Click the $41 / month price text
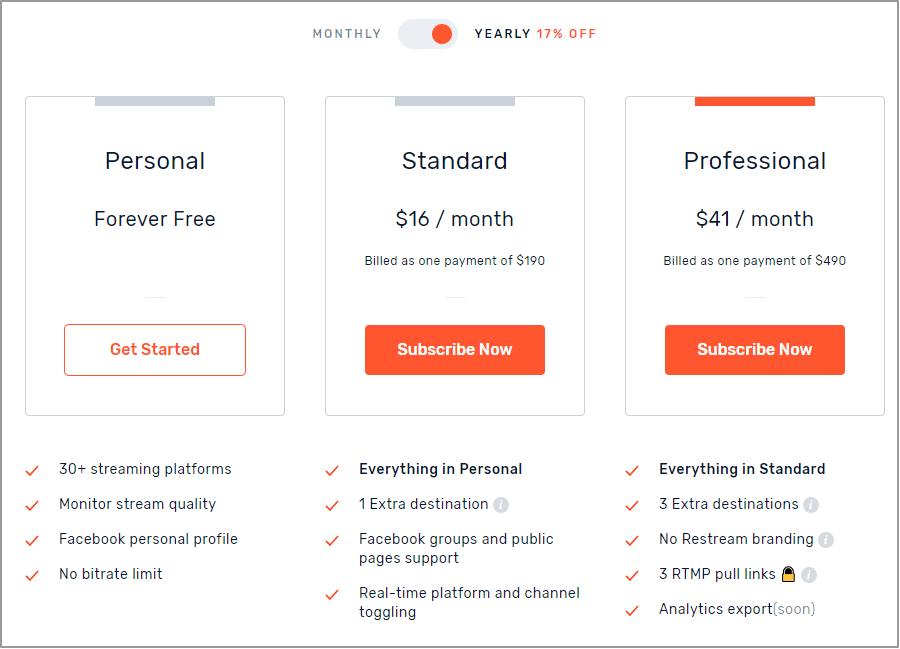The image size is (900, 649). click(755, 219)
